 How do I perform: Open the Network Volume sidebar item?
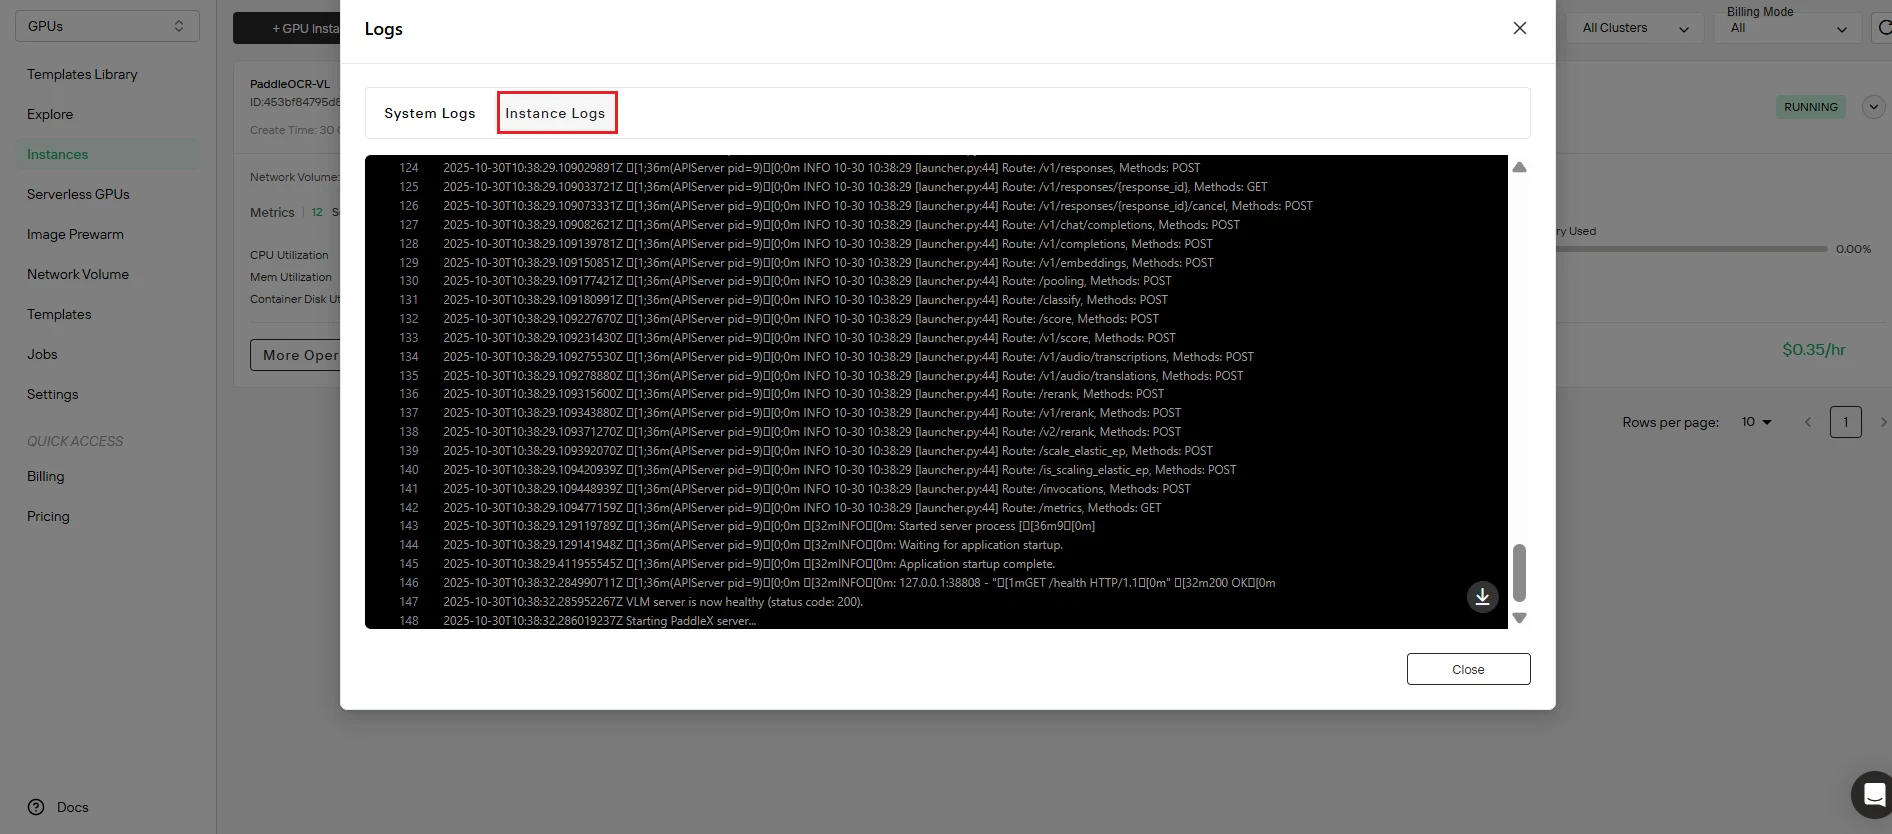point(78,274)
